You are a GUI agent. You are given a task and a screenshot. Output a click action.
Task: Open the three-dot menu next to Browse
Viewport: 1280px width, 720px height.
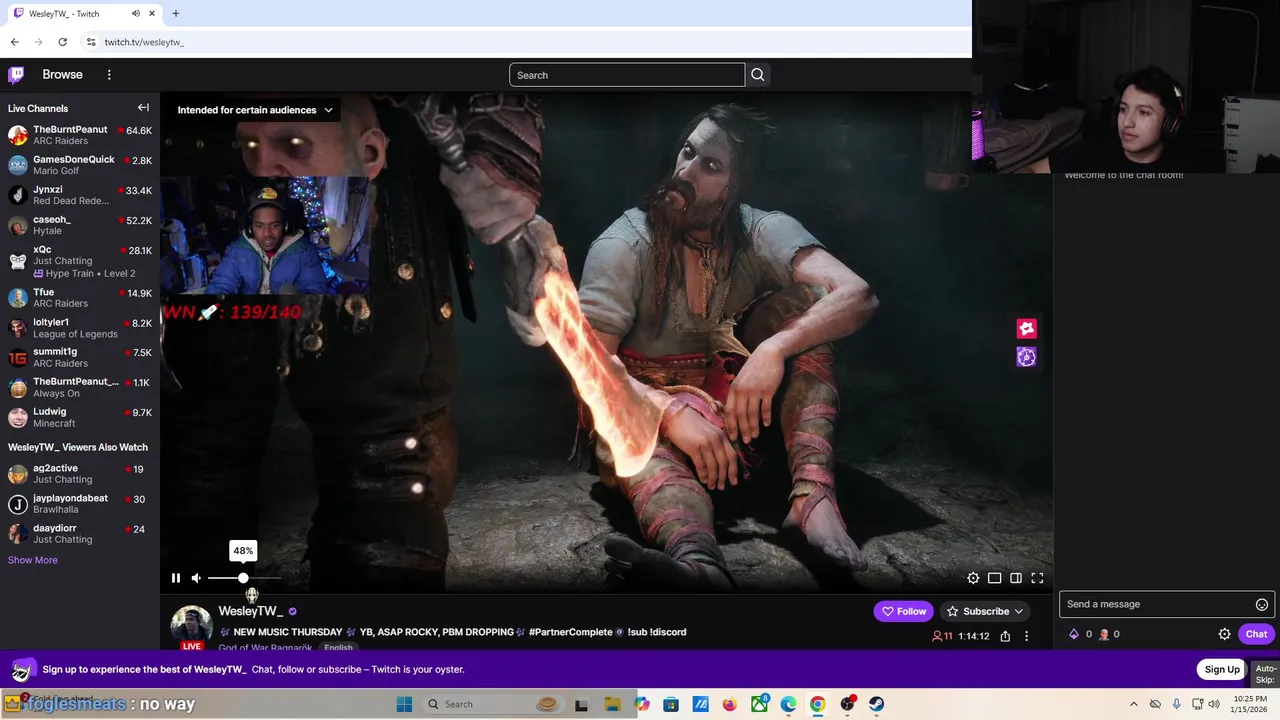pyautogui.click(x=109, y=75)
